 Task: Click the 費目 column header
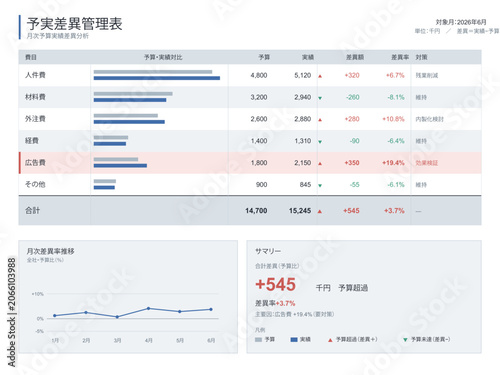(x=31, y=57)
